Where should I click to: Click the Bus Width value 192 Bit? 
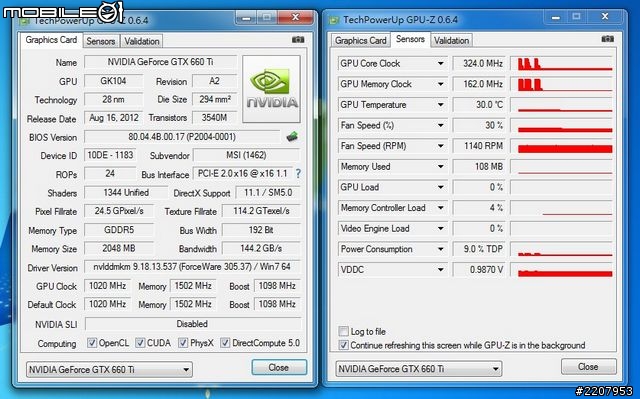(261, 230)
